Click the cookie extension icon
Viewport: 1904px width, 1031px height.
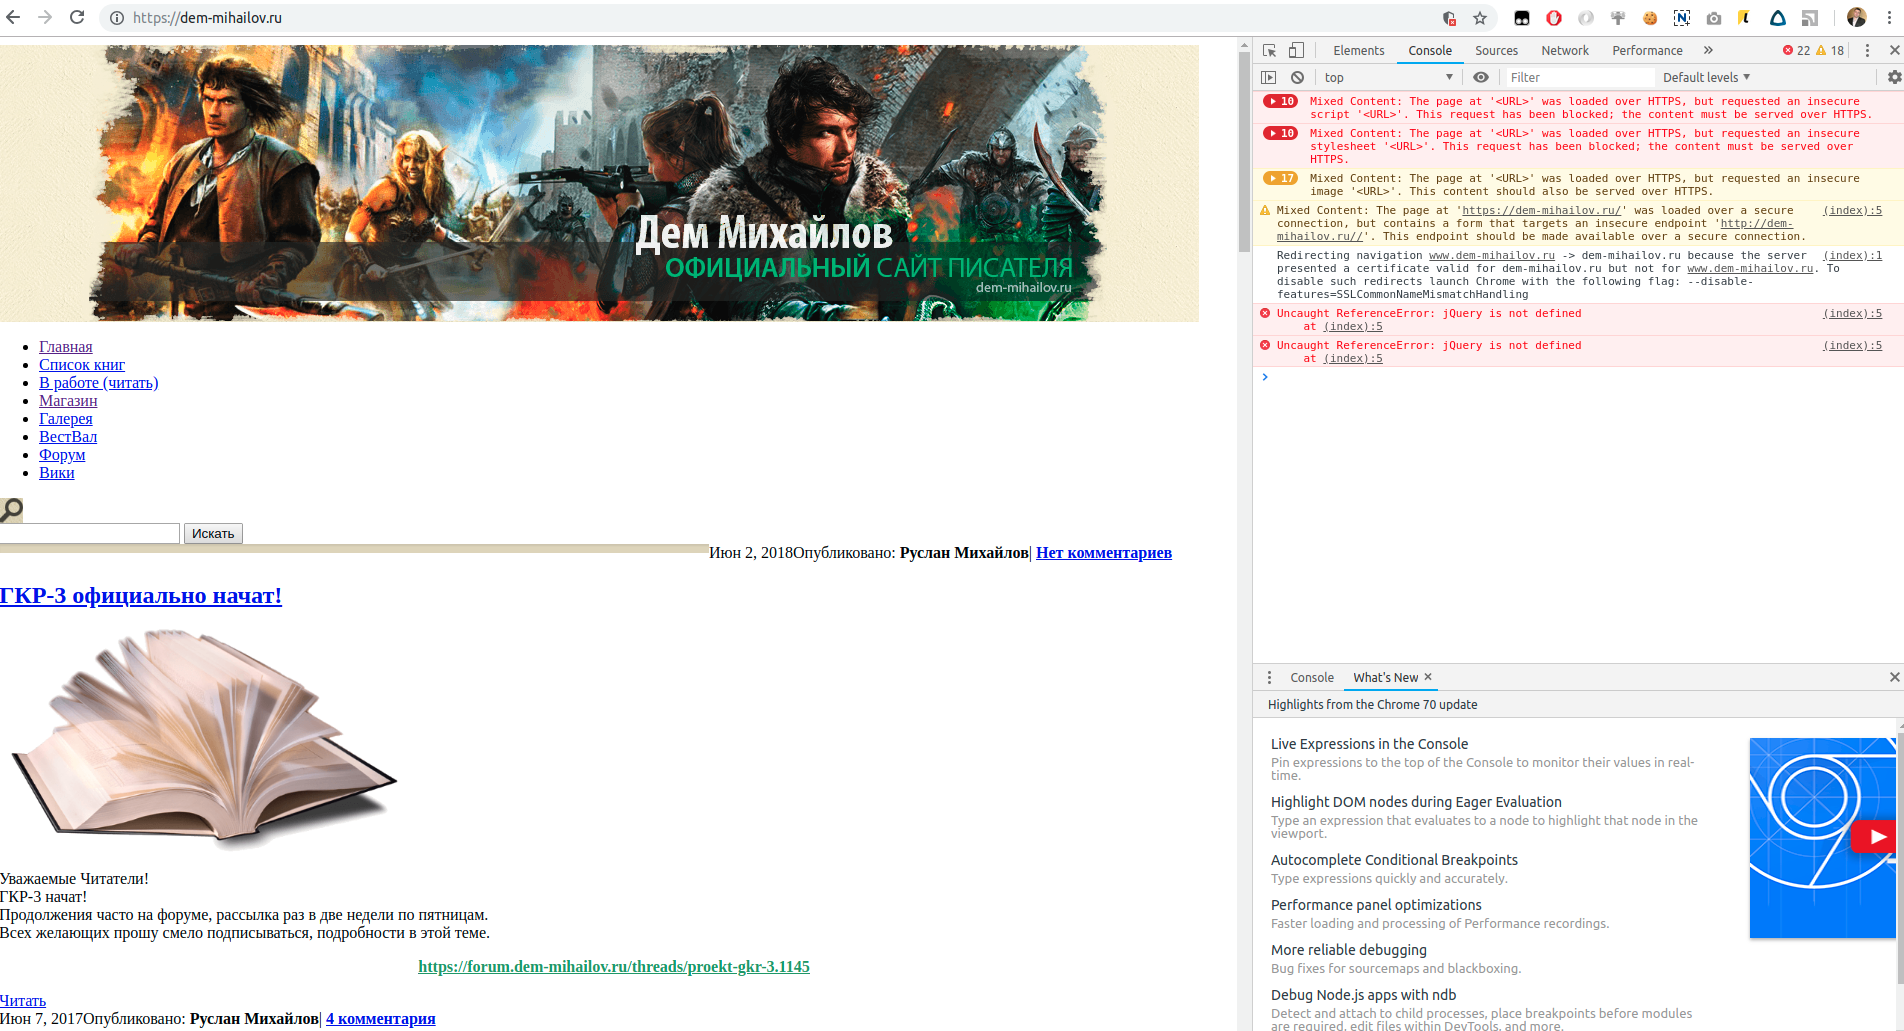(1650, 18)
